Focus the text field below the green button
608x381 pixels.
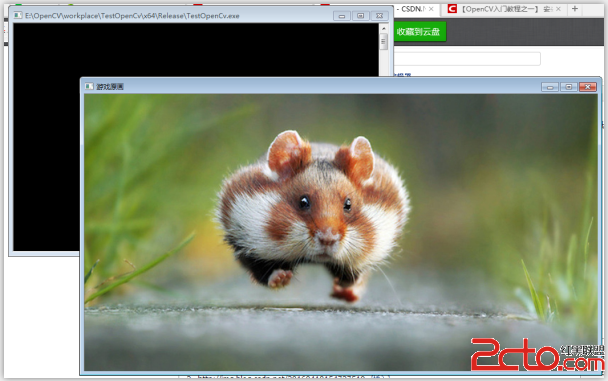(467, 59)
